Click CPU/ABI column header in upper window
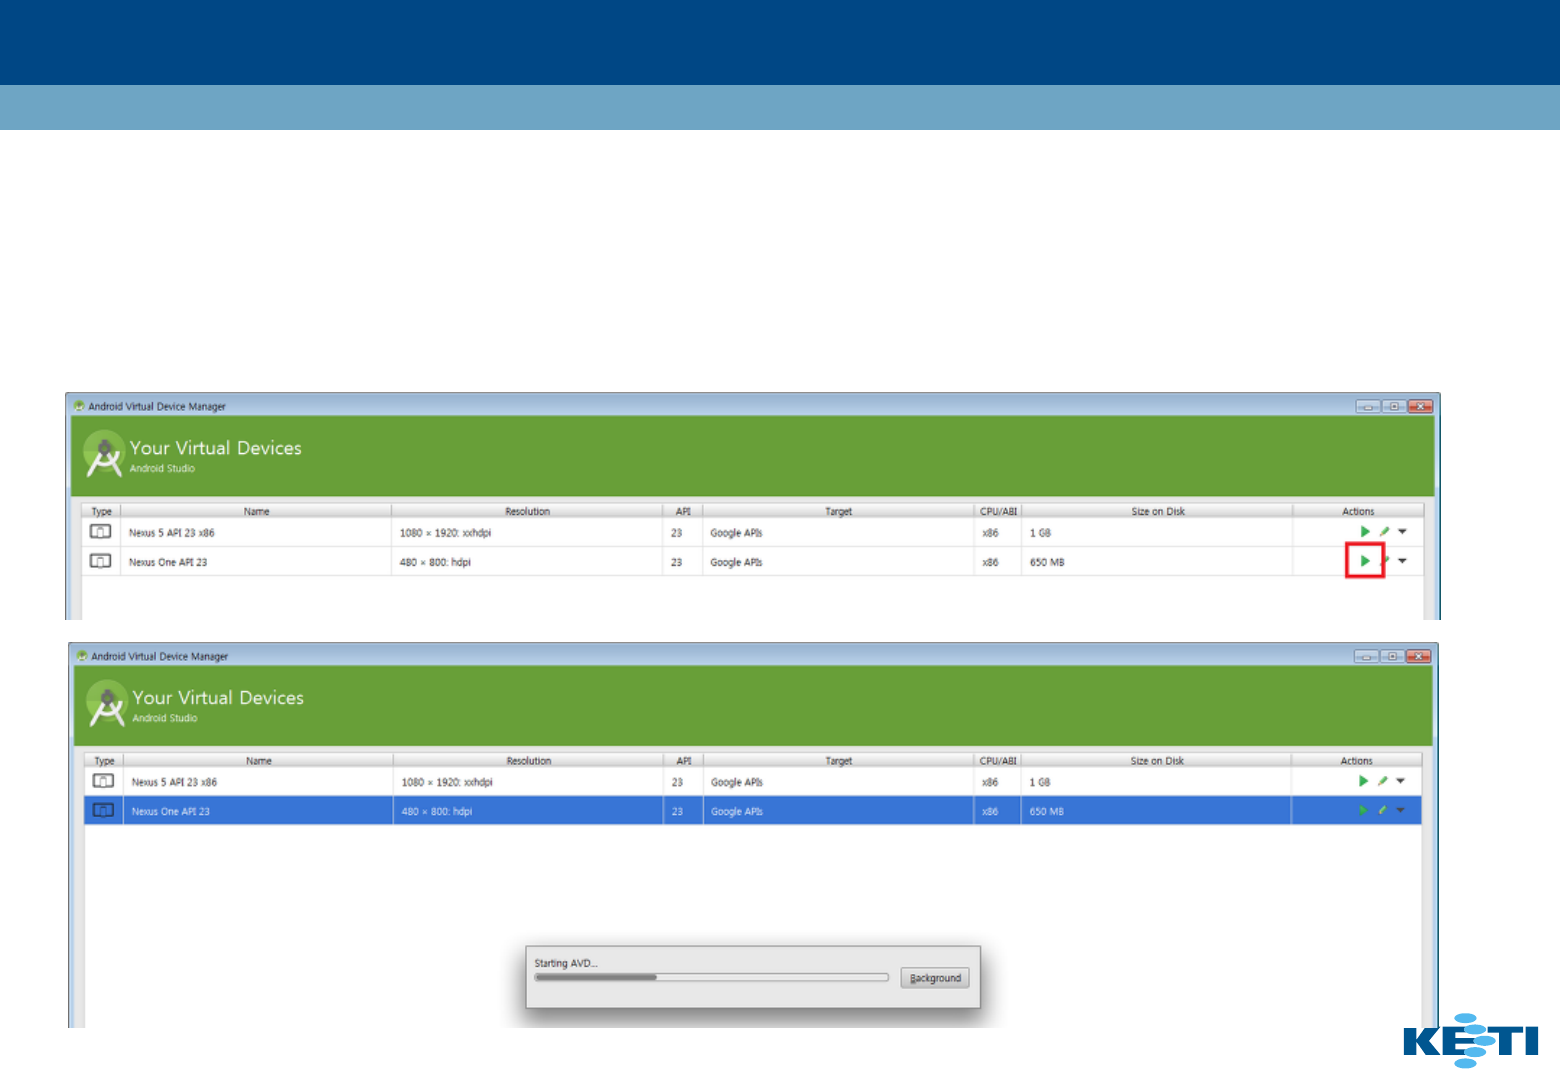The height and width of the screenshot is (1080, 1560). pyautogui.click(x=998, y=511)
